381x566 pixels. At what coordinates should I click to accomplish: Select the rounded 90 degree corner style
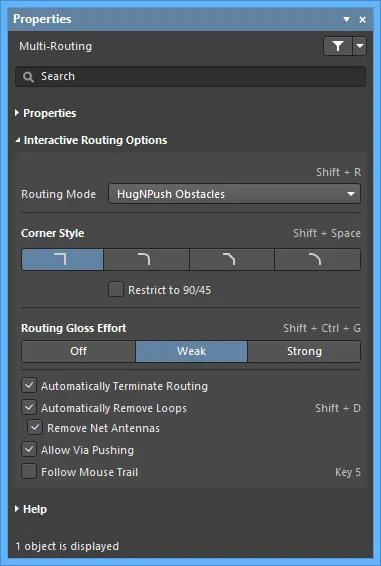pos(146,259)
